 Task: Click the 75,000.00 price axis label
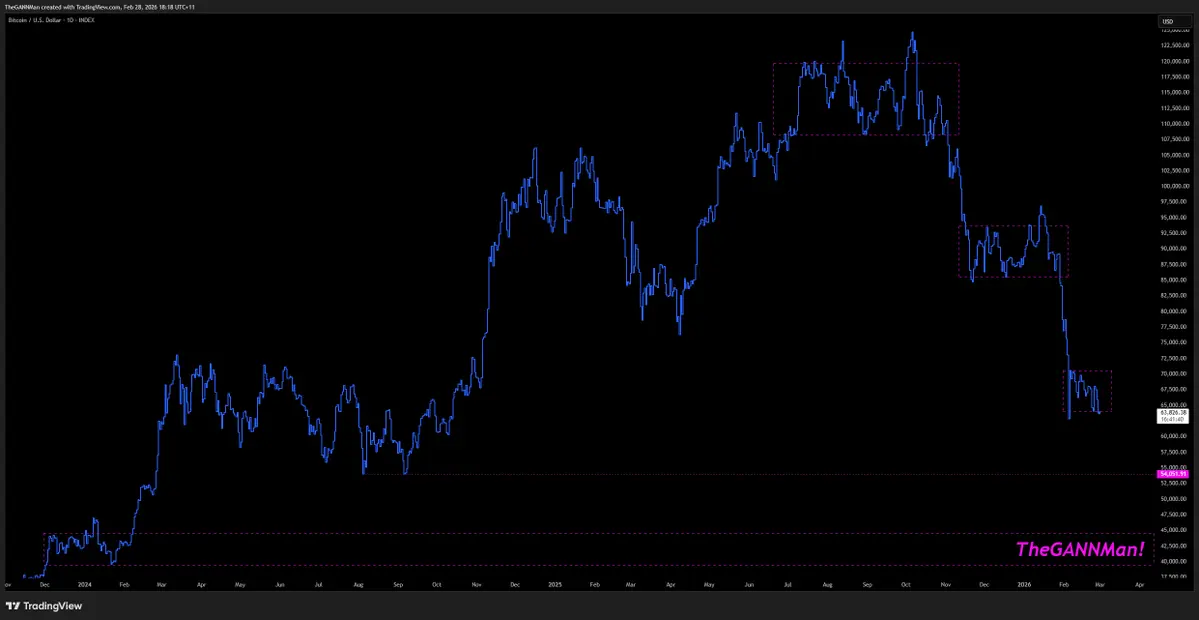pos(1173,343)
